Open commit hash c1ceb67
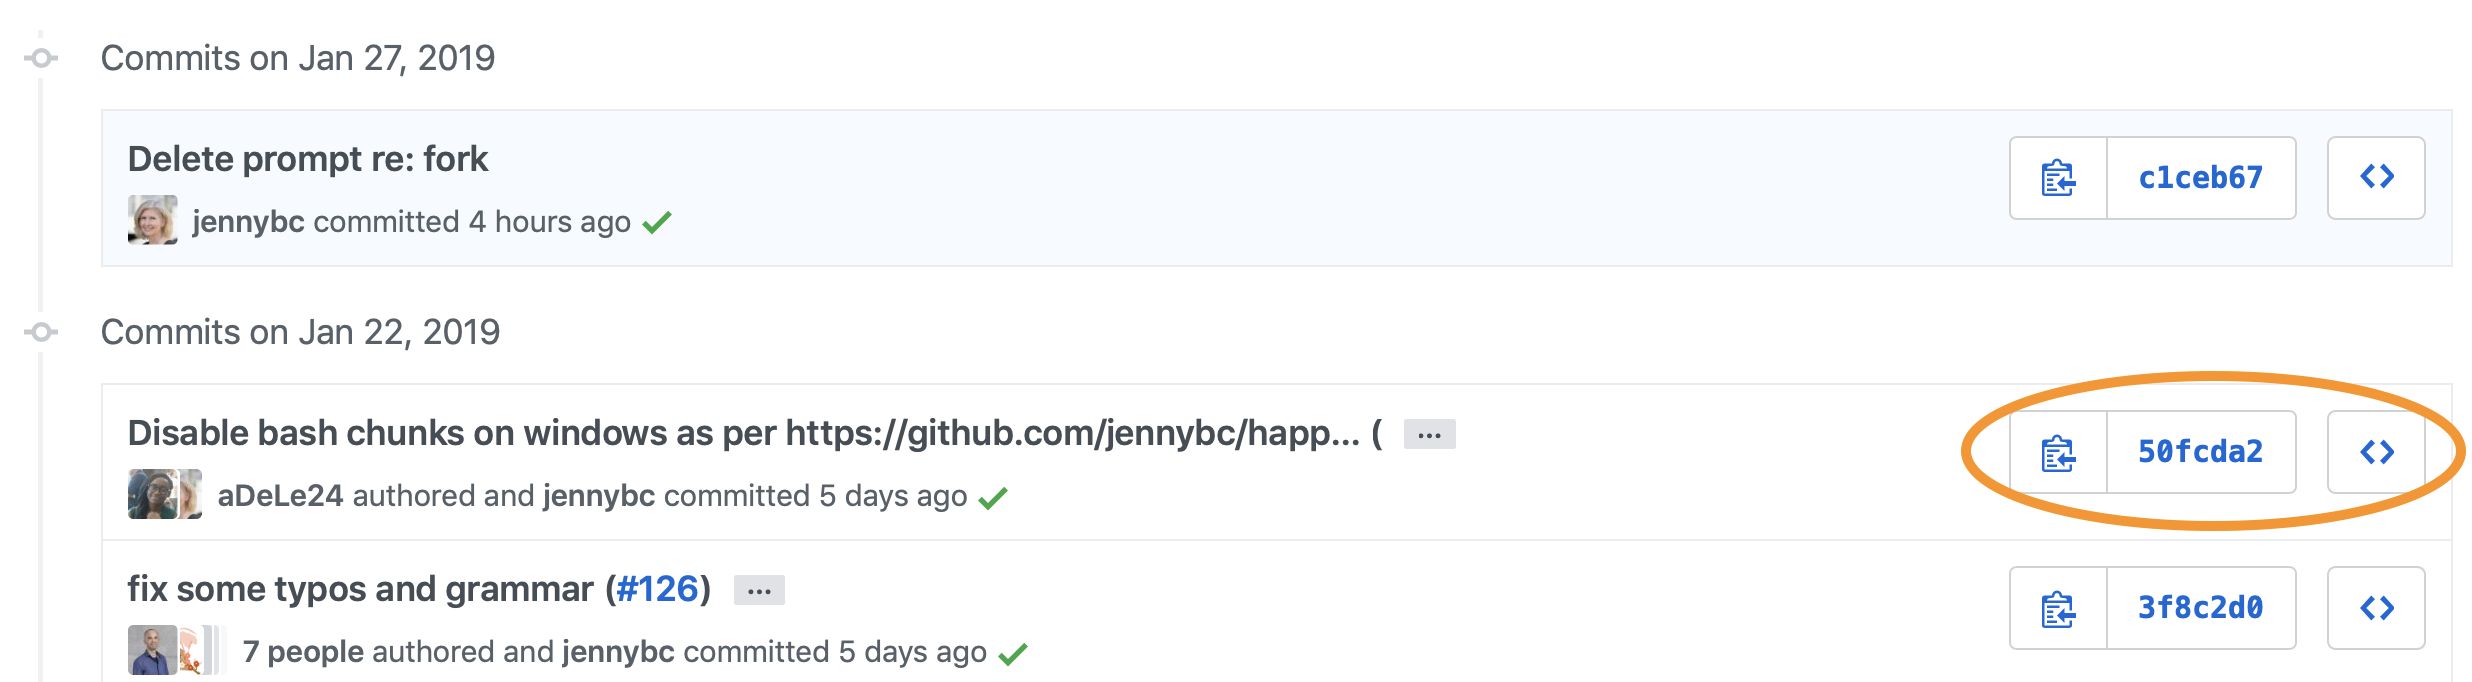This screenshot has height=682, width=2472. 2200,178
